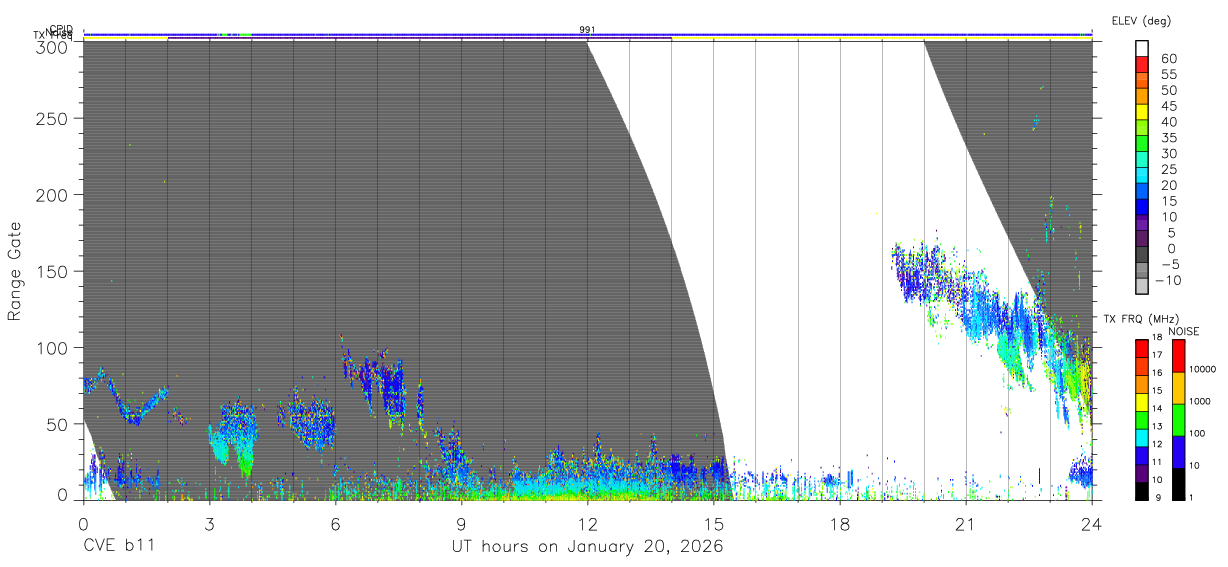Click the '1' label on NOISE scale
1228x567 pixels.
coord(1190,497)
